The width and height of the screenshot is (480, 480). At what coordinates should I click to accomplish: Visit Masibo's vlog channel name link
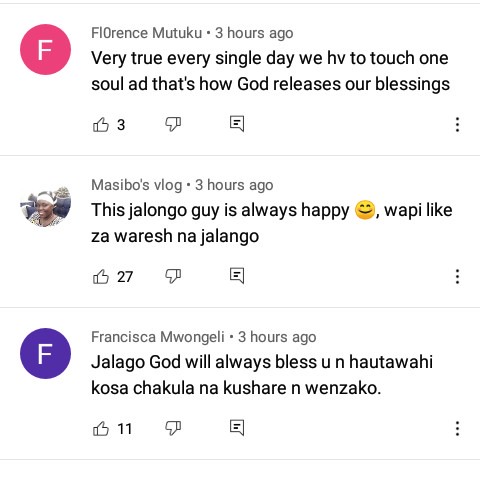(x=137, y=185)
